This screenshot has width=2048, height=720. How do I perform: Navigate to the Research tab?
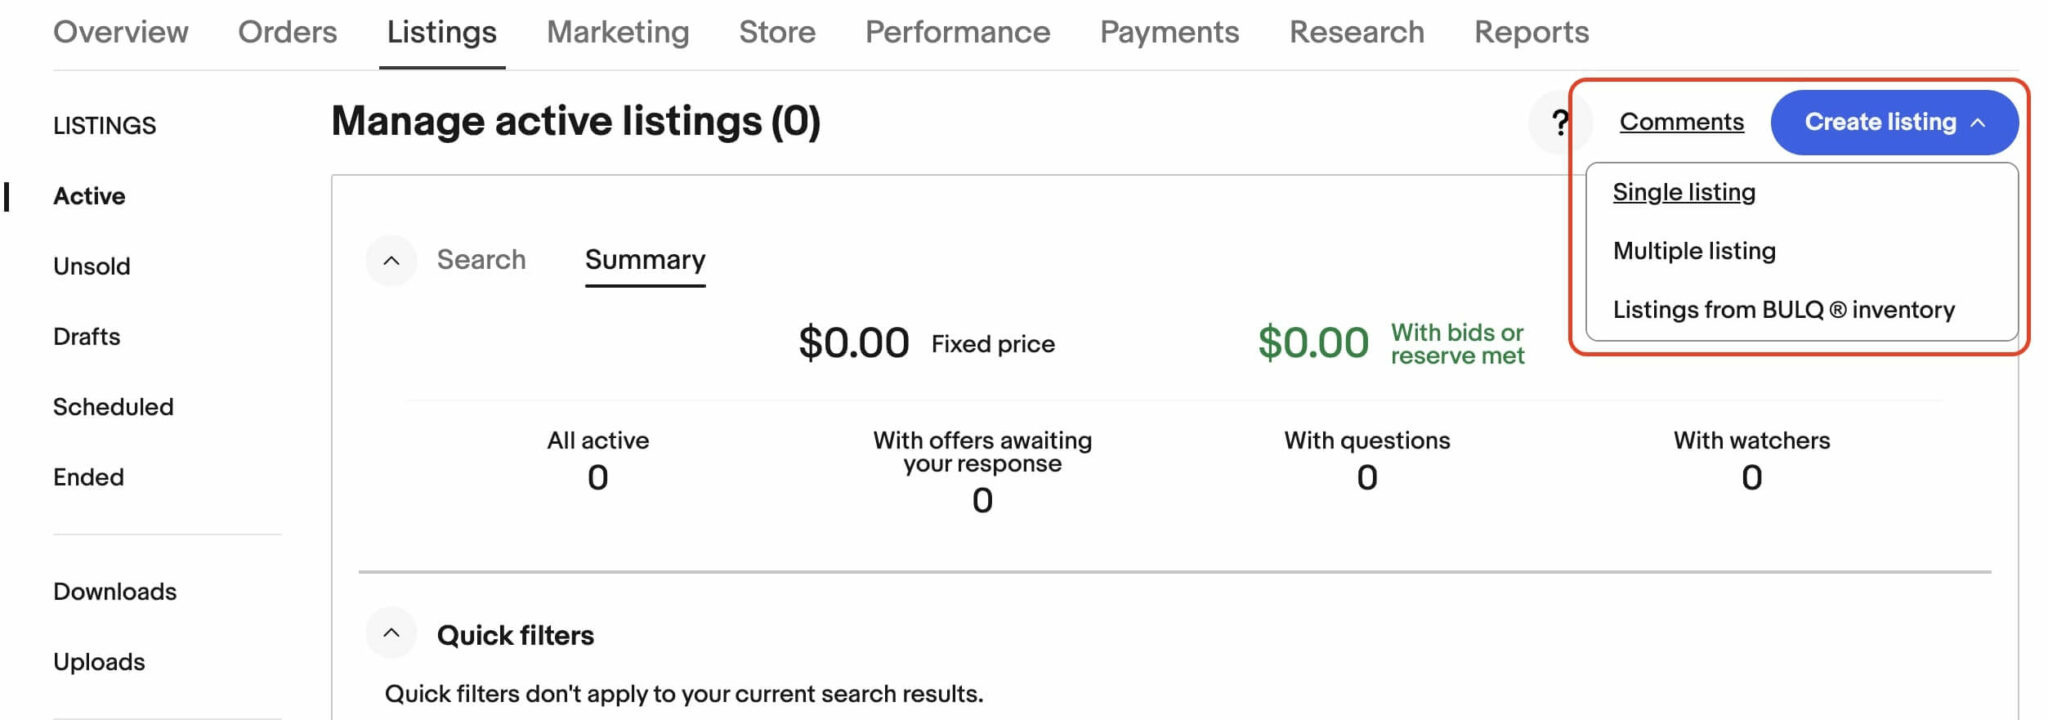pyautogui.click(x=1356, y=32)
